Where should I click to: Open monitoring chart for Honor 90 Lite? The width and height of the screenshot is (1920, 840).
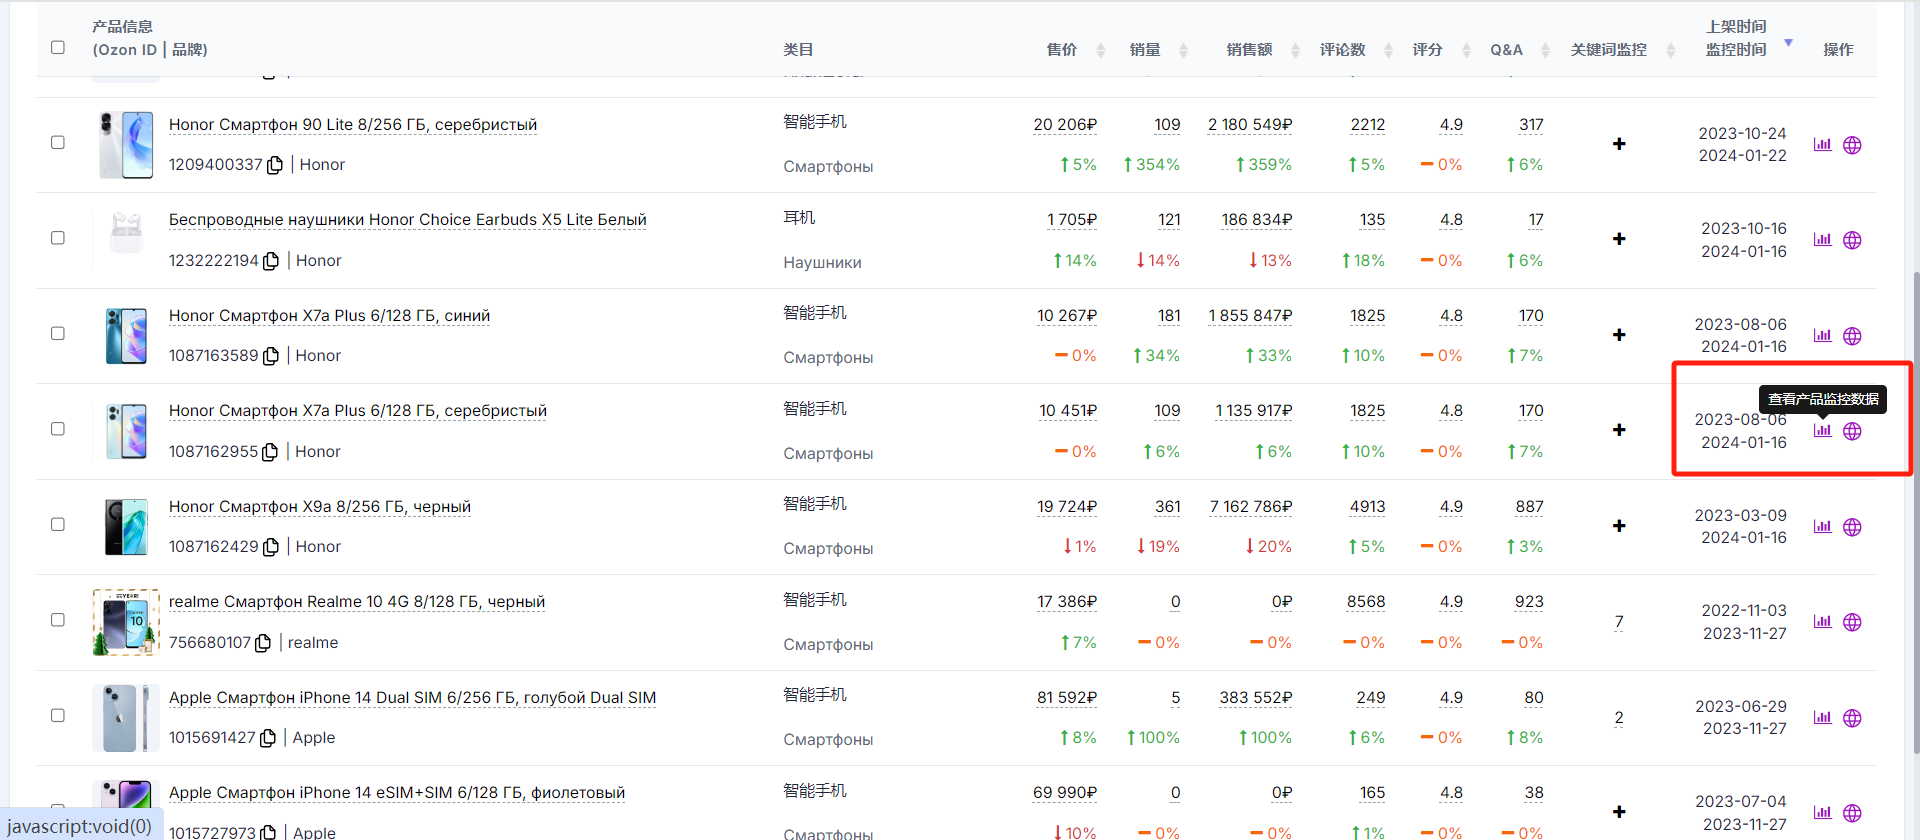click(1822, 145)
